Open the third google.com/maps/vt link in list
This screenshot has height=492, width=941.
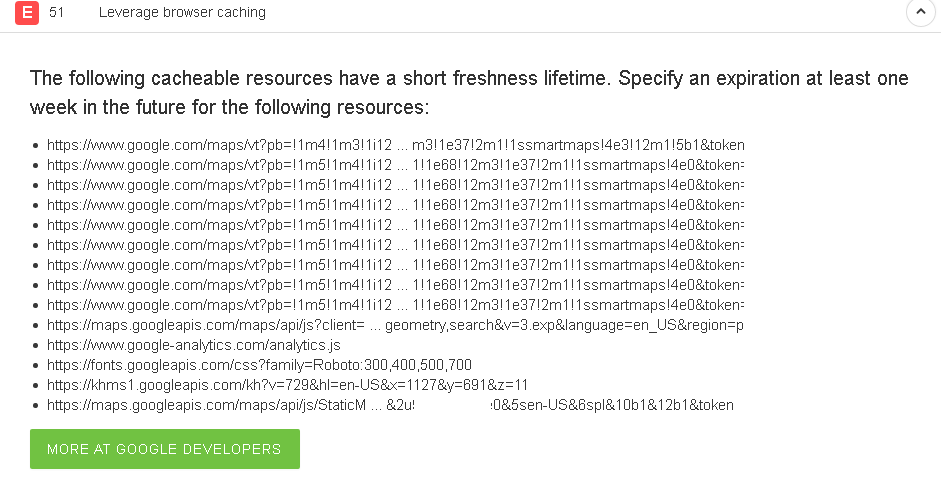(x=395, y=185)
